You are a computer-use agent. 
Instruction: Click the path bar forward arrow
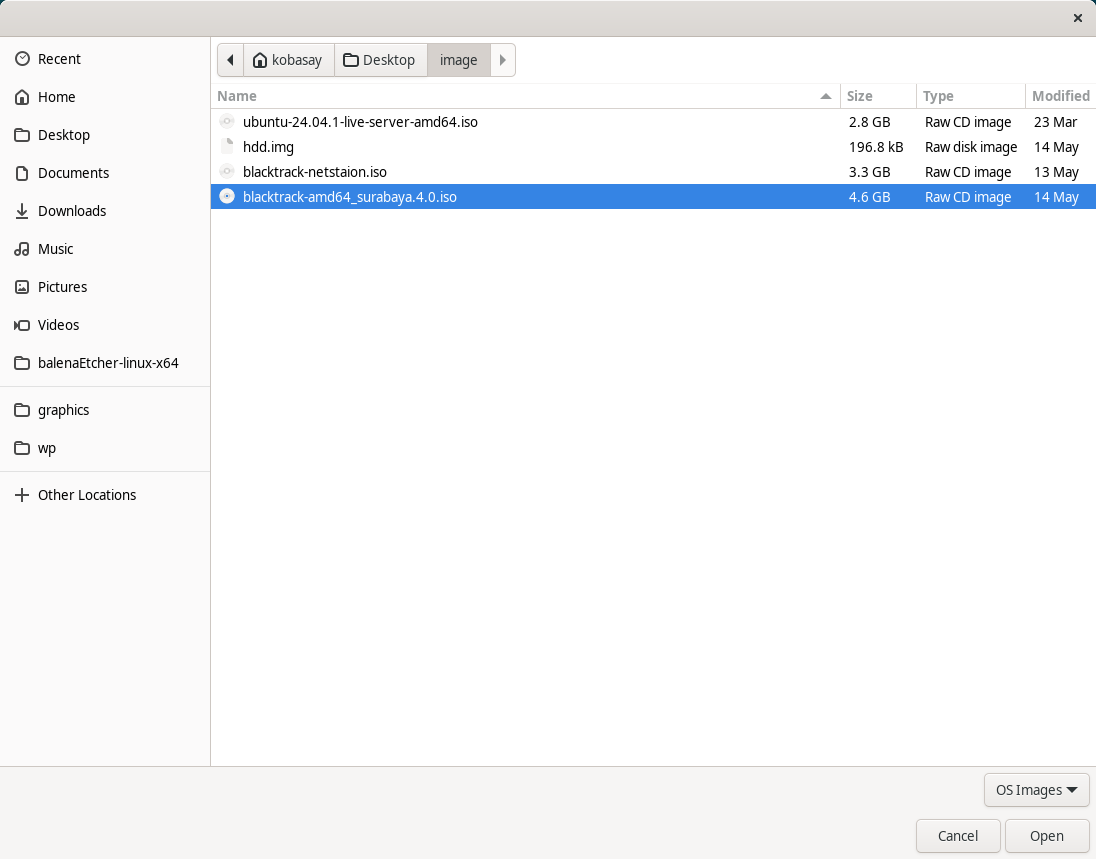tap(503, 60)
